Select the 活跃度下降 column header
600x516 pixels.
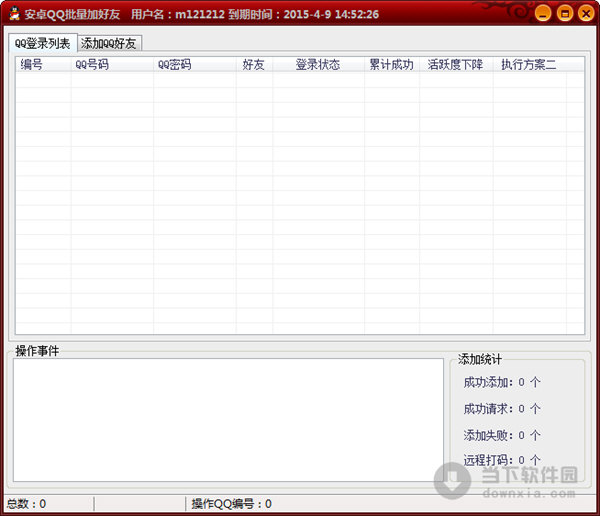456,64
